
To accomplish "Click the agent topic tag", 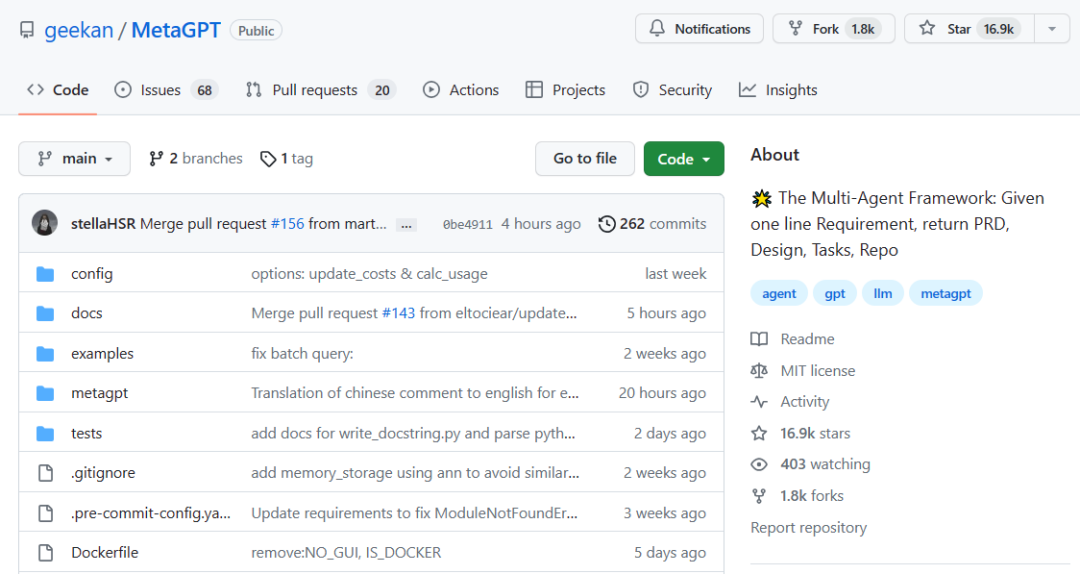I will [x=779, y=294].
